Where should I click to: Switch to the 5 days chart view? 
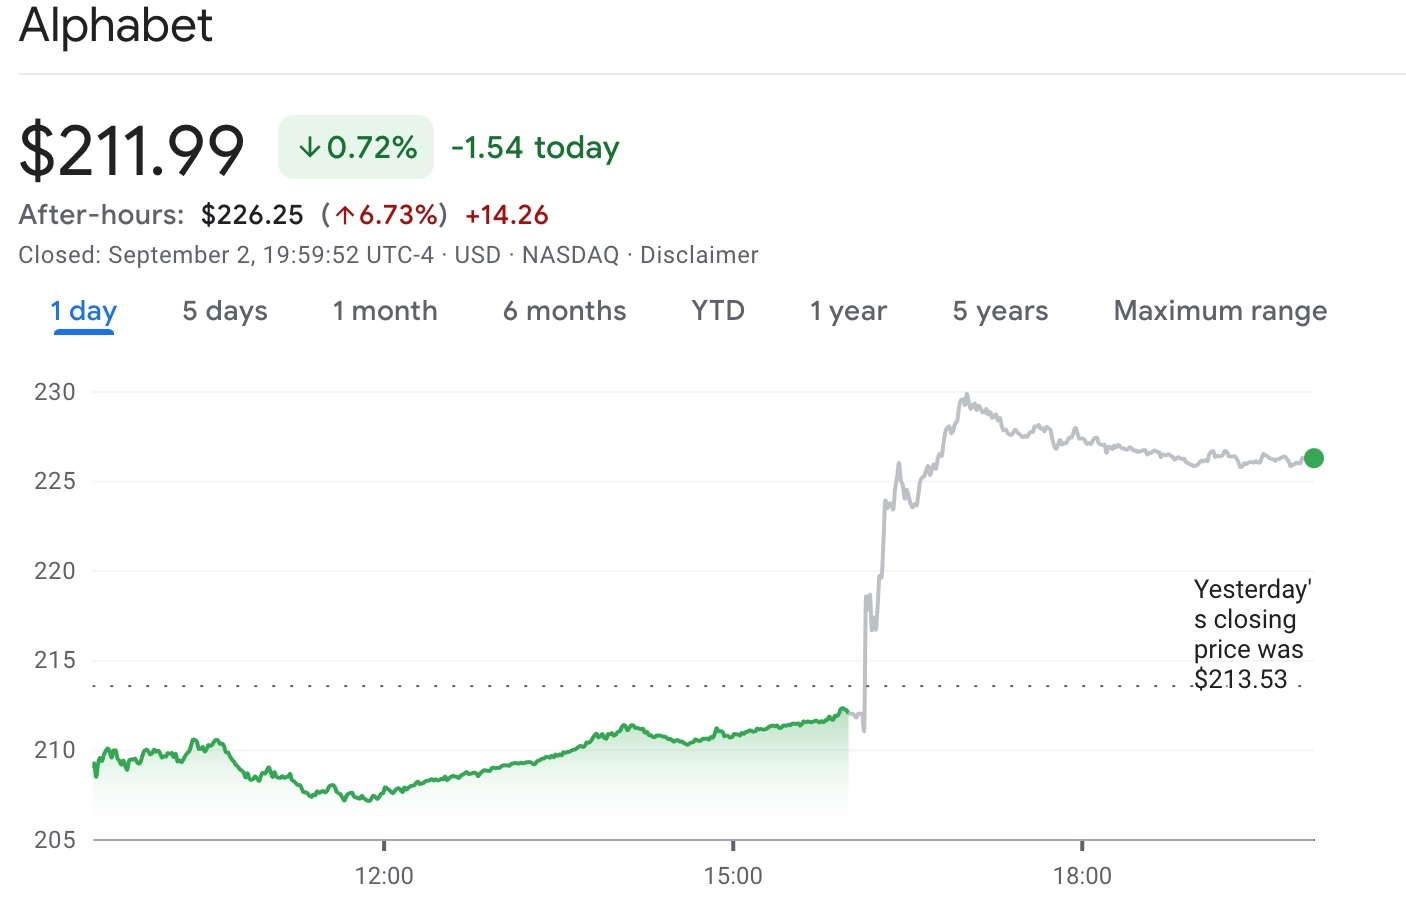[x=223, y=311]
